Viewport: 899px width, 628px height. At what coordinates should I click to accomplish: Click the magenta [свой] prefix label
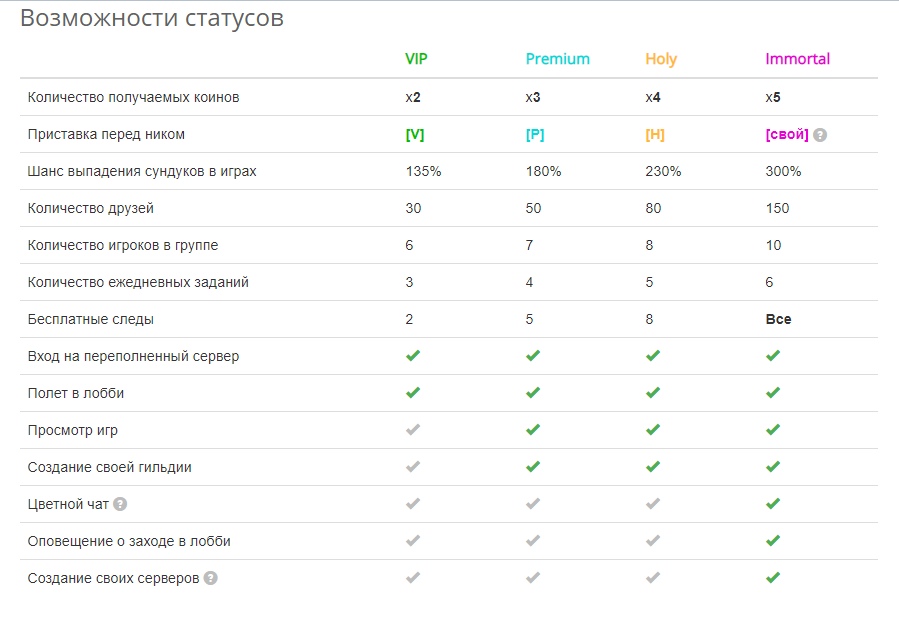tap(787, 135)
